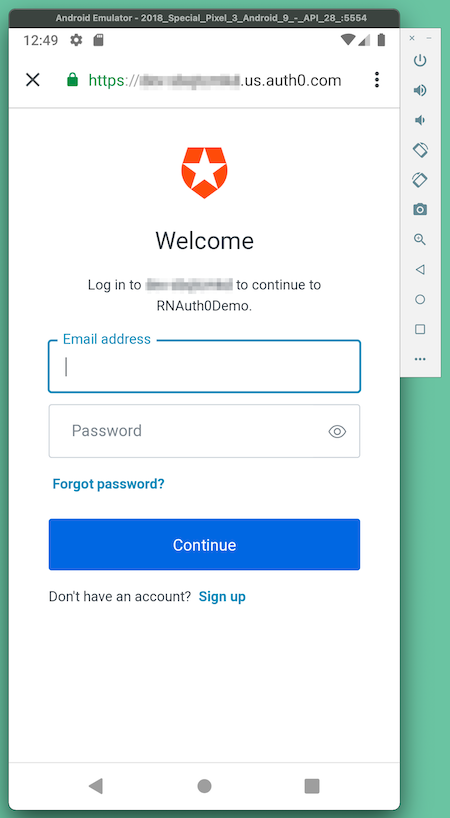This screenshot has height=818, width=450.
Task: Rotate emulator left using rotate icon
Action: [x=420, y=150]
